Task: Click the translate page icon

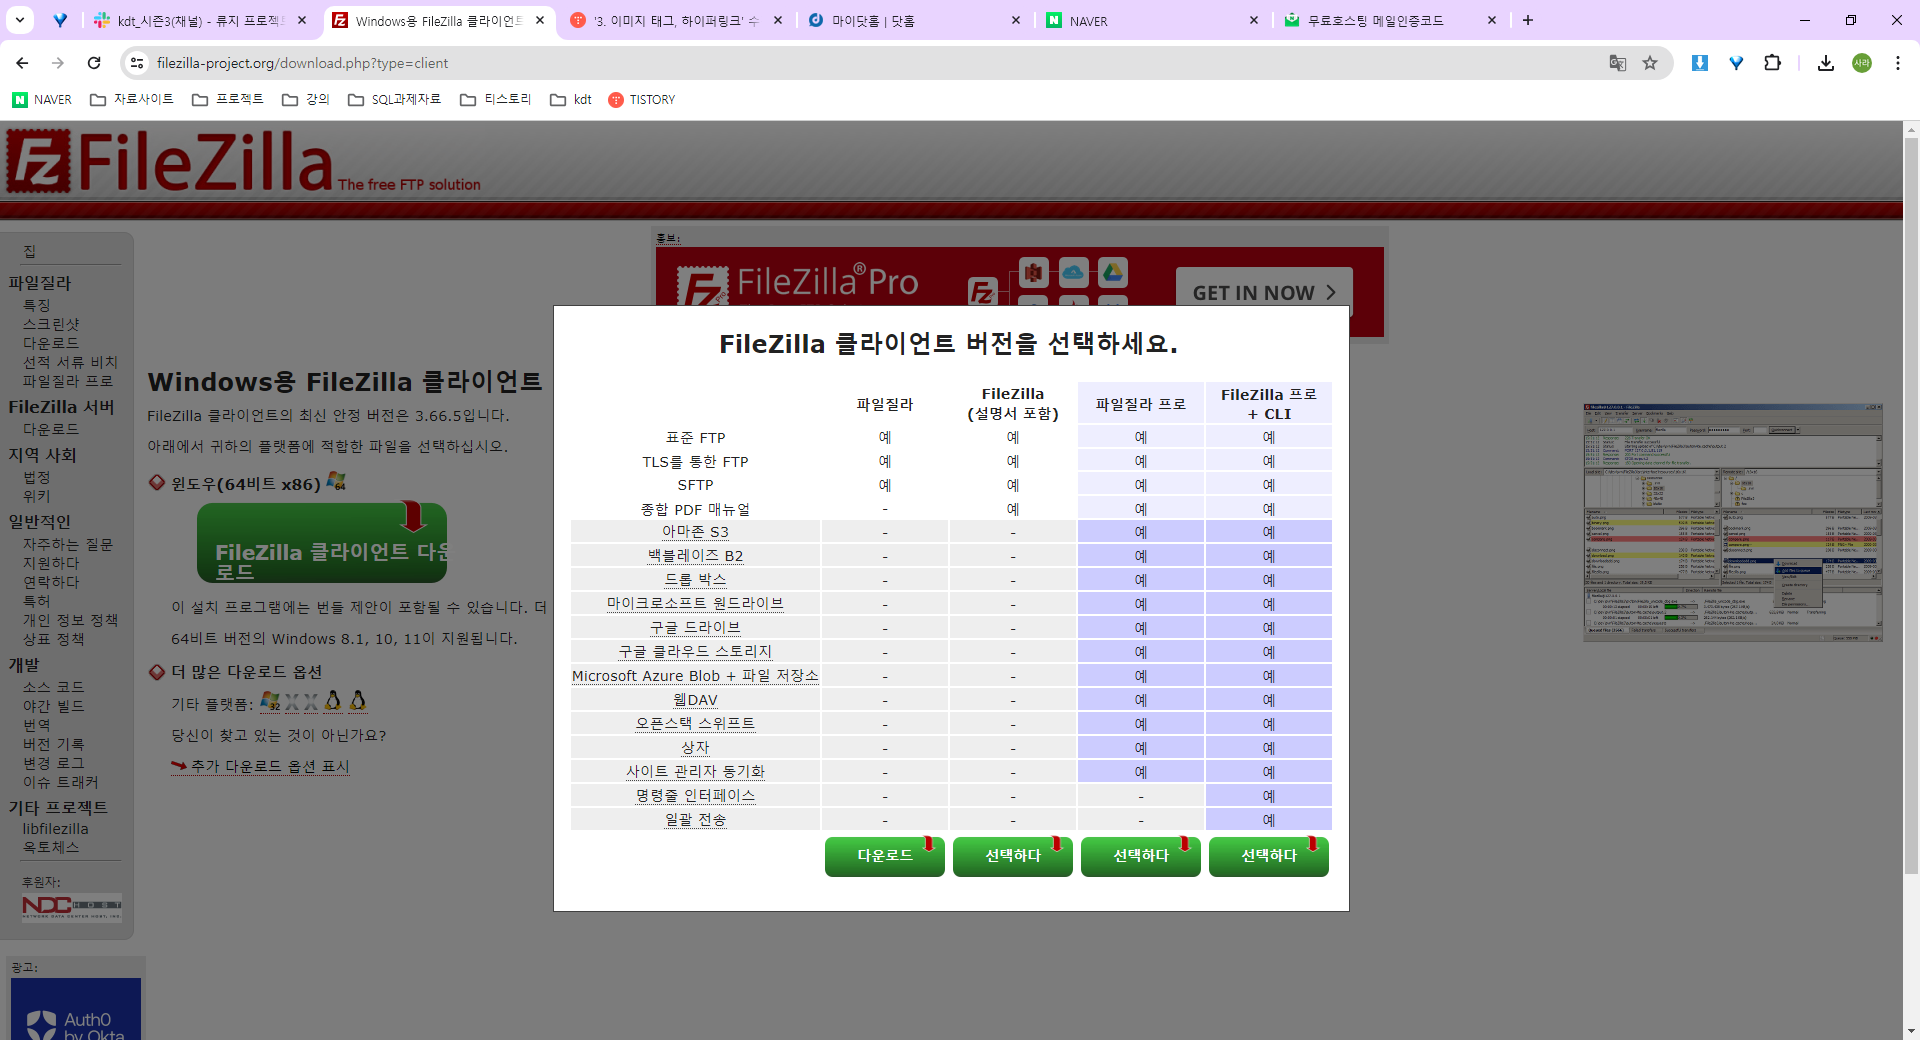Action: point(1617,63)
